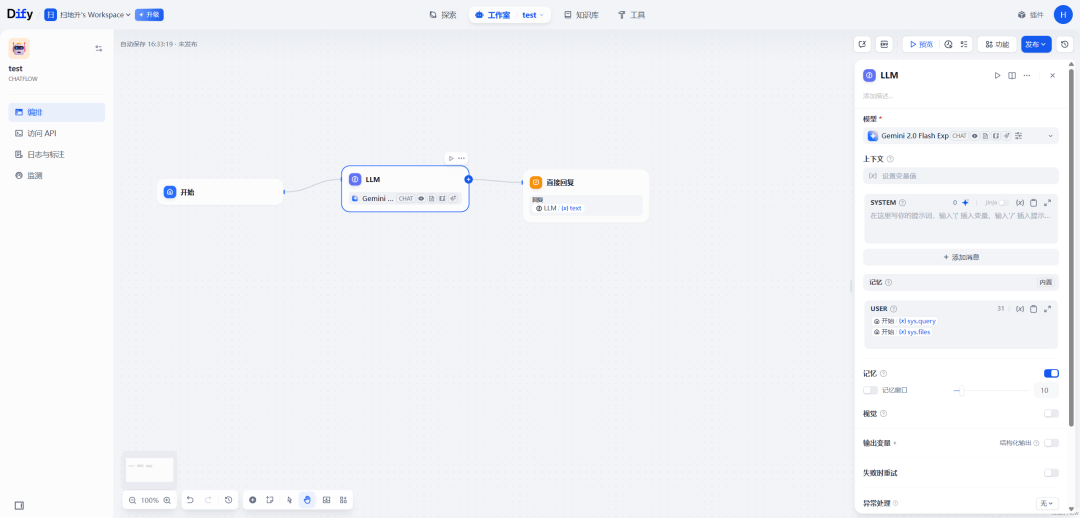Screen dimensions: 1080x518
Task: Enable the 视觉 vision toggle
Action: (x=1051, y=413)
